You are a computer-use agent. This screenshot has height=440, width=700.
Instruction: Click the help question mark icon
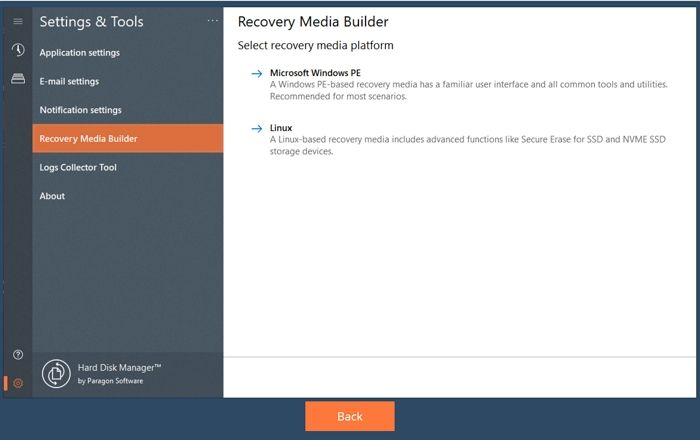17,355
